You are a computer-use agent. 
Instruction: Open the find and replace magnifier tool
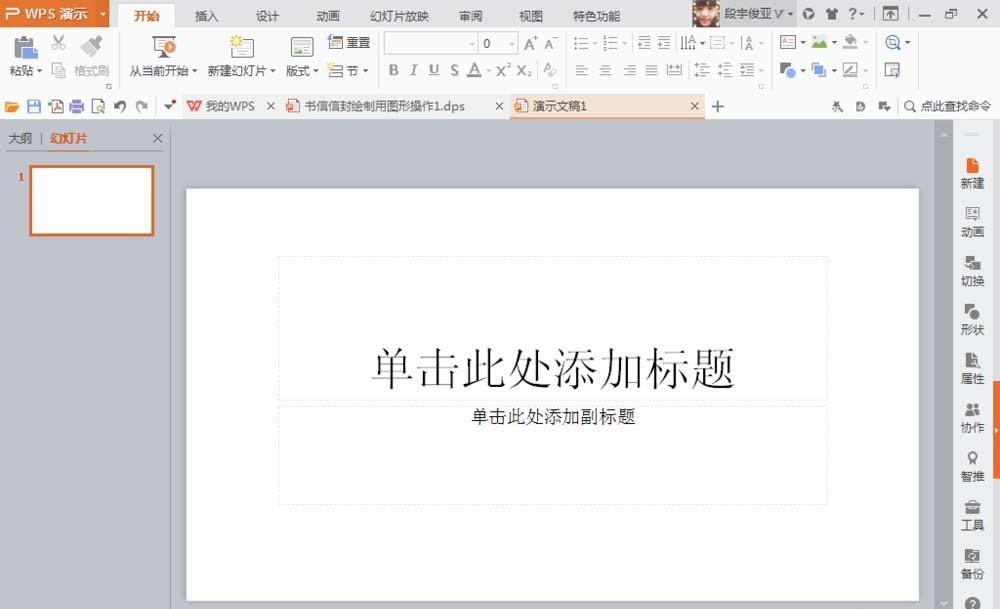coord(893,43)
